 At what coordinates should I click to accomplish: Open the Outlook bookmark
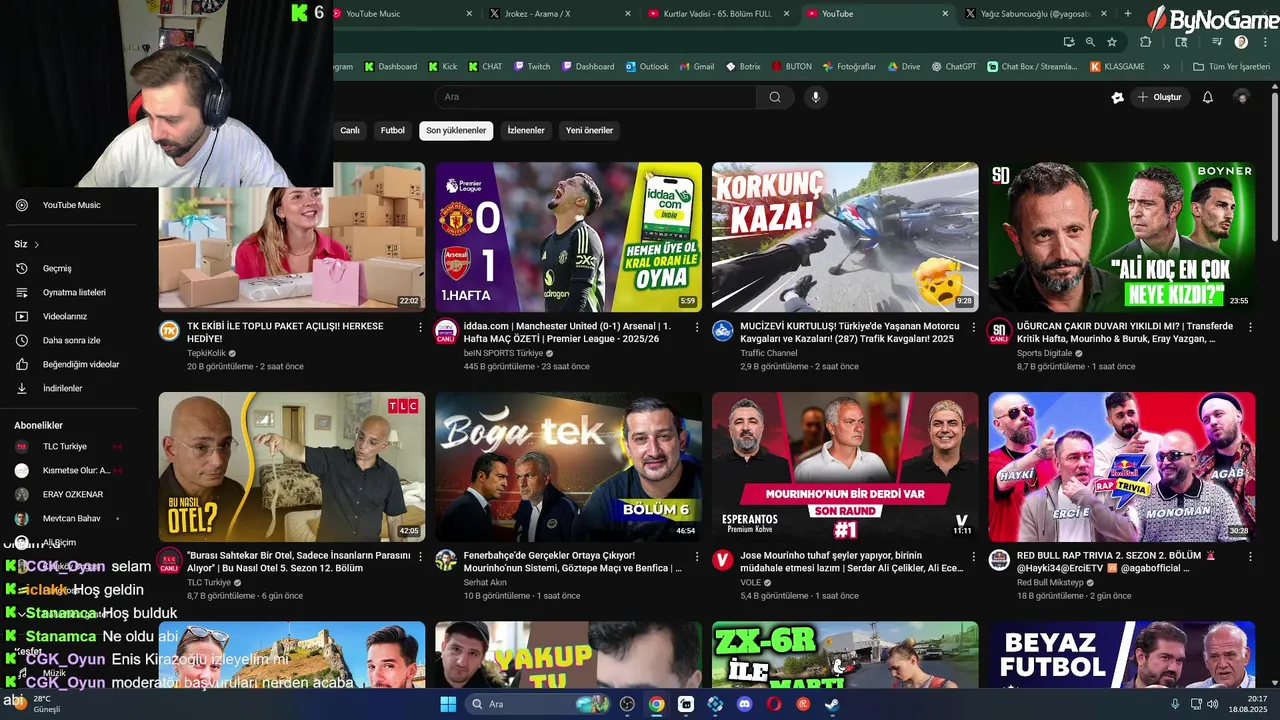(647, 66)
